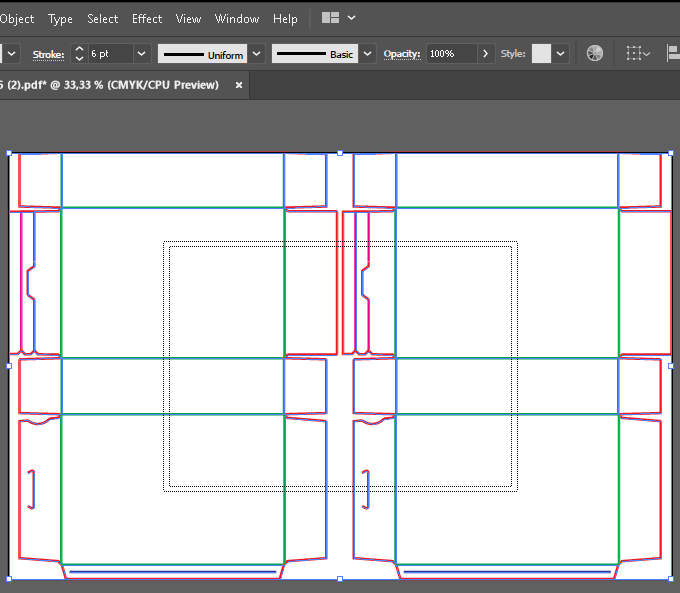Click the stroke weight stepper arrows
This screenshot has height=593, width=680.
(x=79, y=53)
